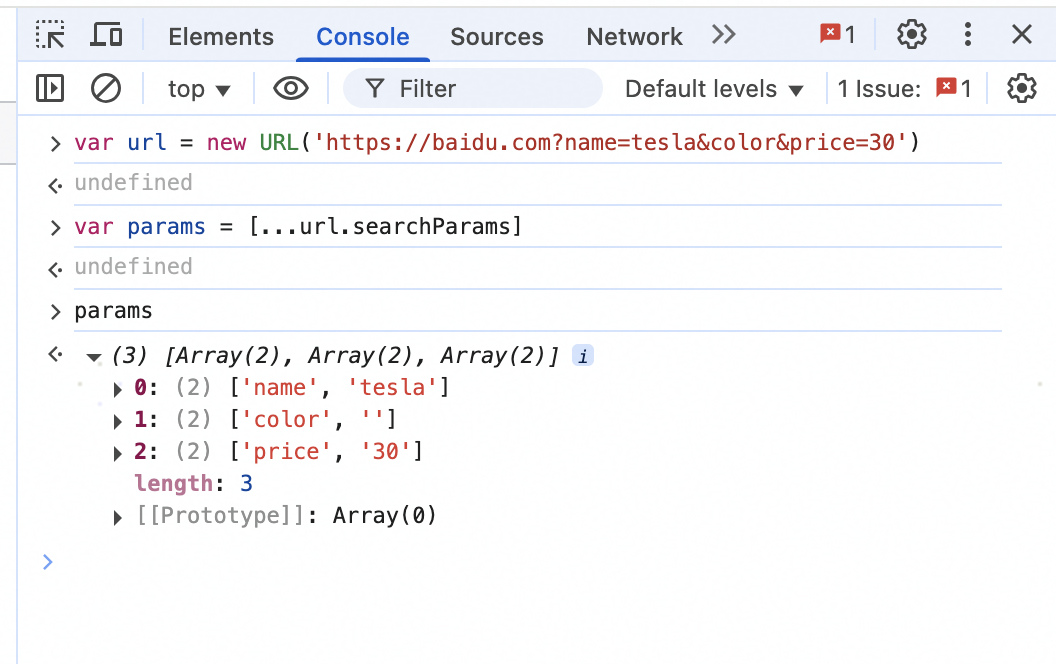Open the top JavaScript context dropdown
This screenshot has width=1056, height=664.
click(x=199, y=89)
